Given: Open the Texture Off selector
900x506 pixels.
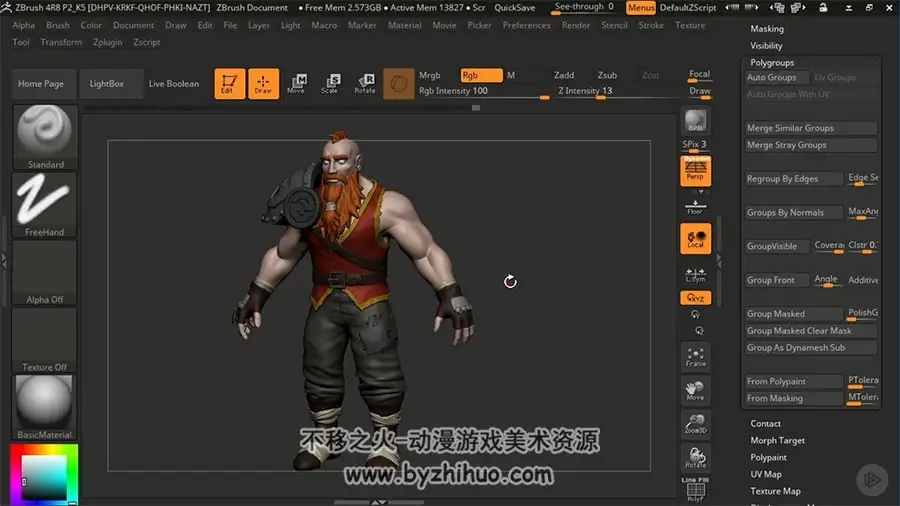Looking at the screenshot, I should point(45,340).
